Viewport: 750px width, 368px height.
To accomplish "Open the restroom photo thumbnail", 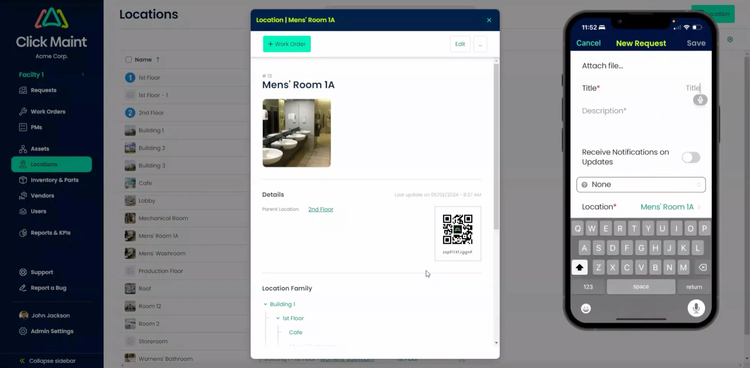I will [297, 133].
